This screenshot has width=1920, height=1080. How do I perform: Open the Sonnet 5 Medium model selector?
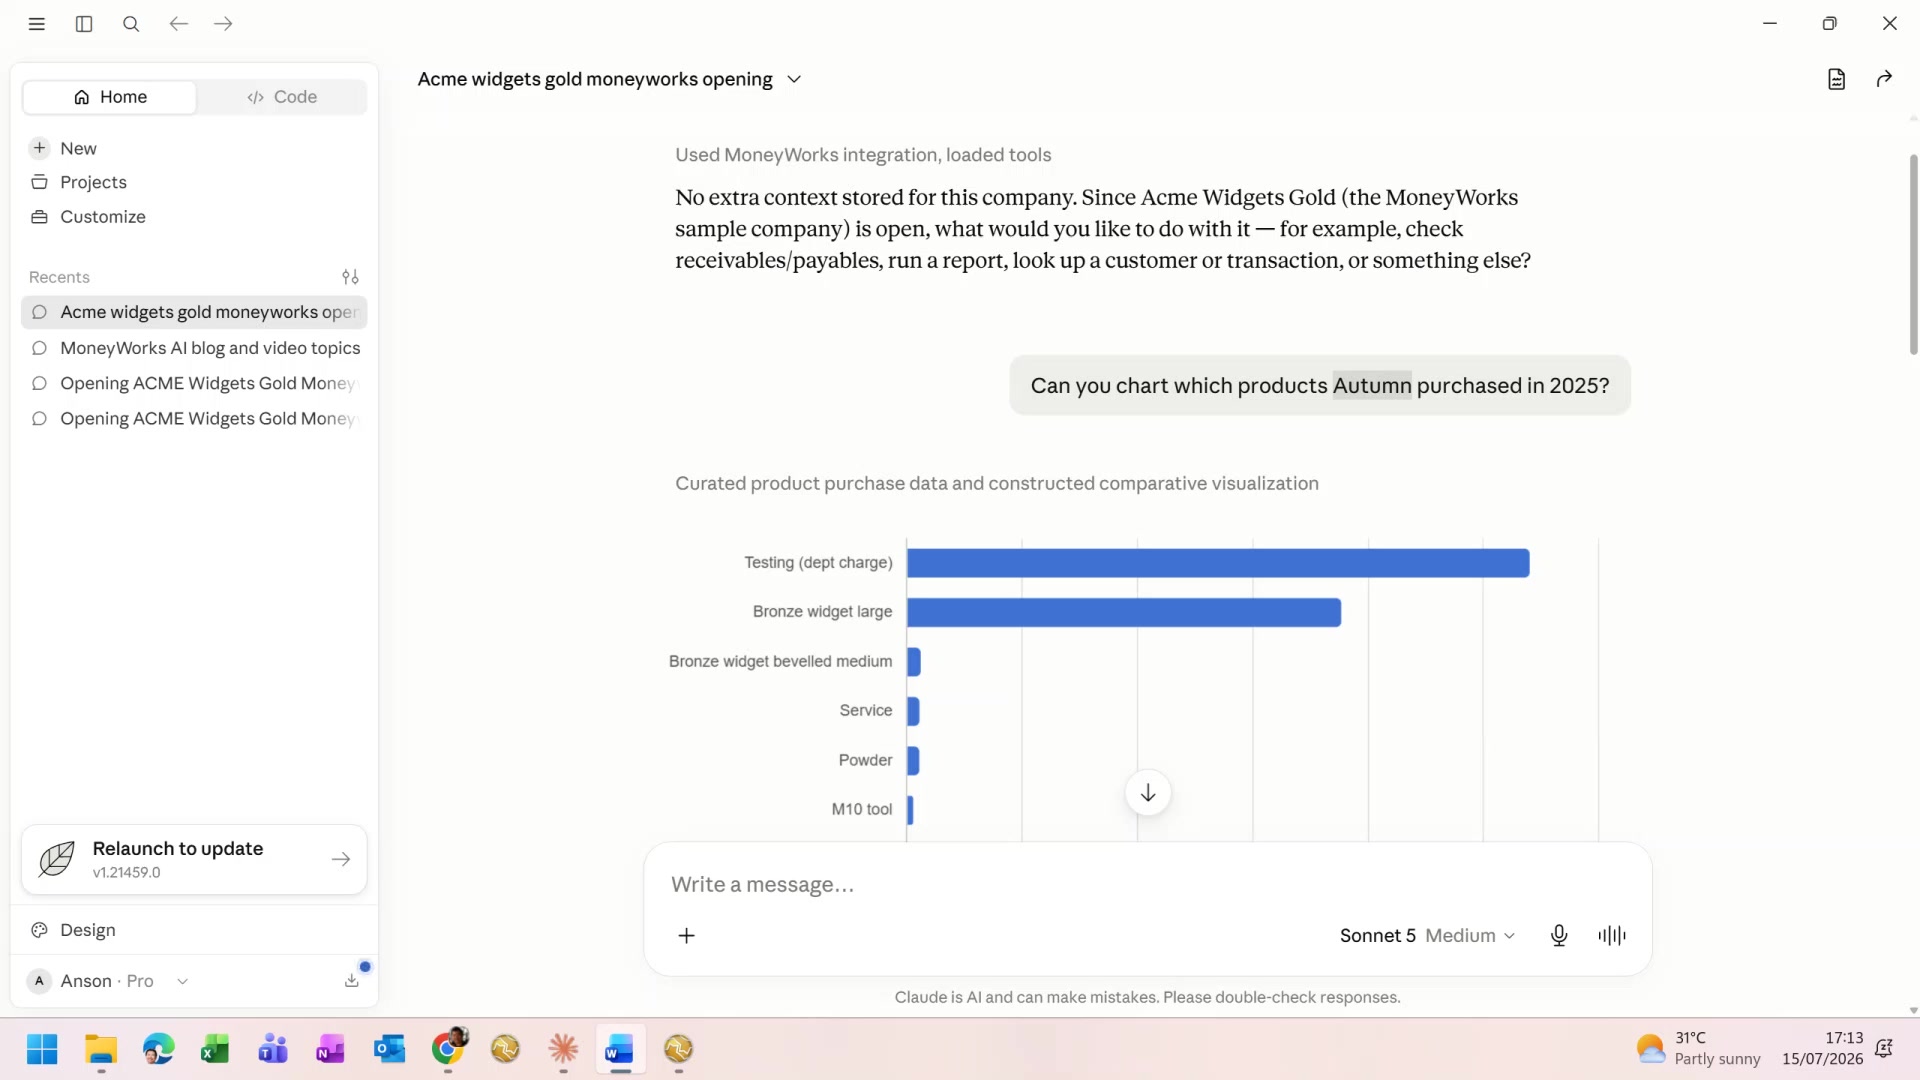click(x=1427, y=936)
